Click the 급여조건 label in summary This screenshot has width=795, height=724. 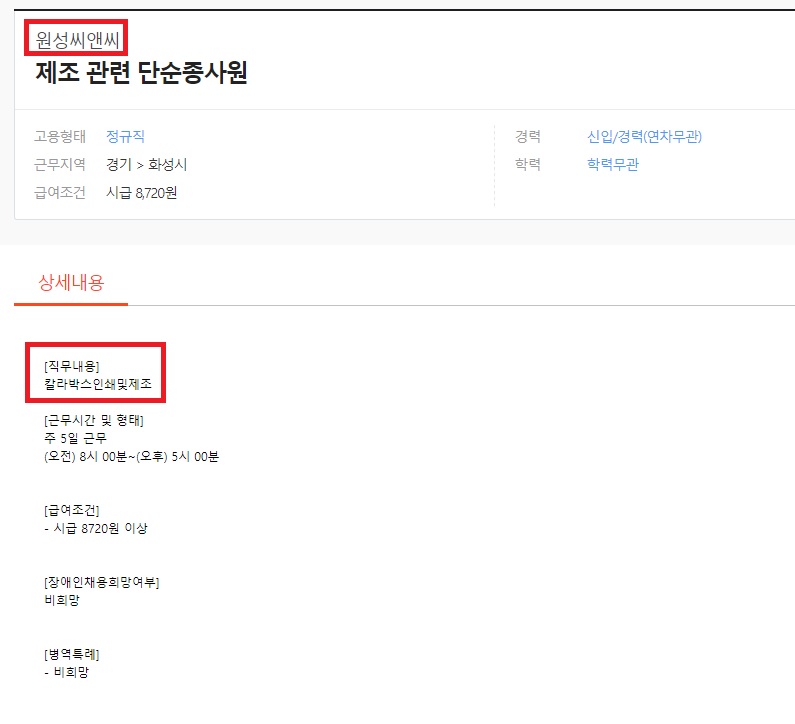[60, 193]
